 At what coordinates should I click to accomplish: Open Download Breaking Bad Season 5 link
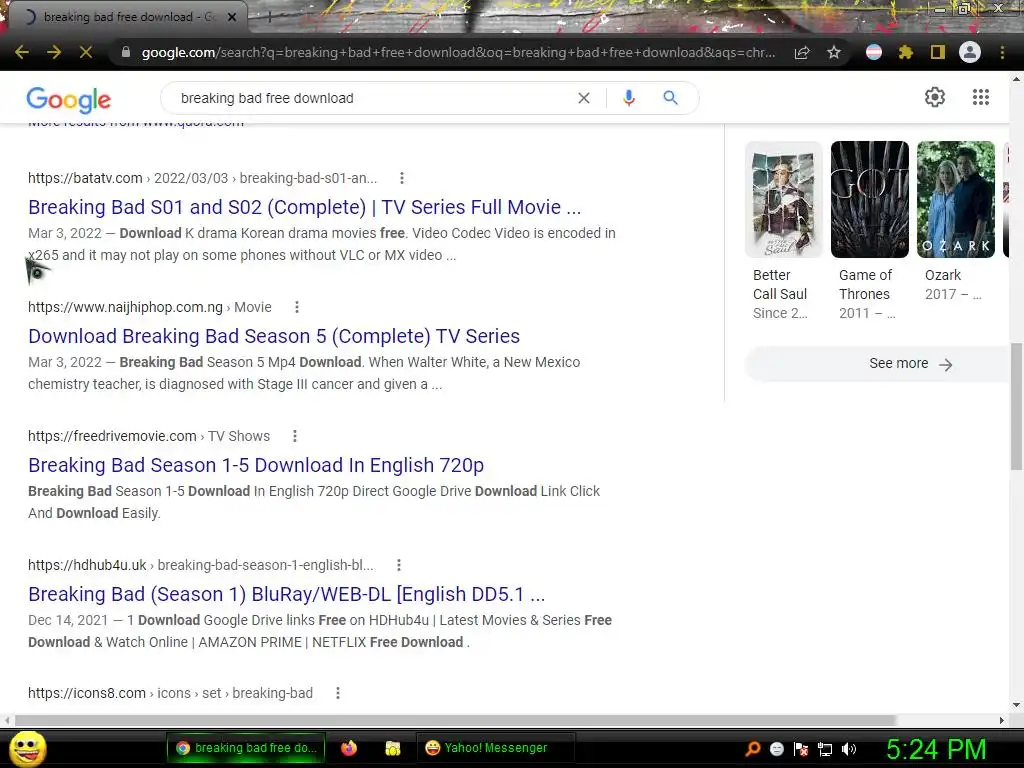pyautogui.click(x=274, y=336)
